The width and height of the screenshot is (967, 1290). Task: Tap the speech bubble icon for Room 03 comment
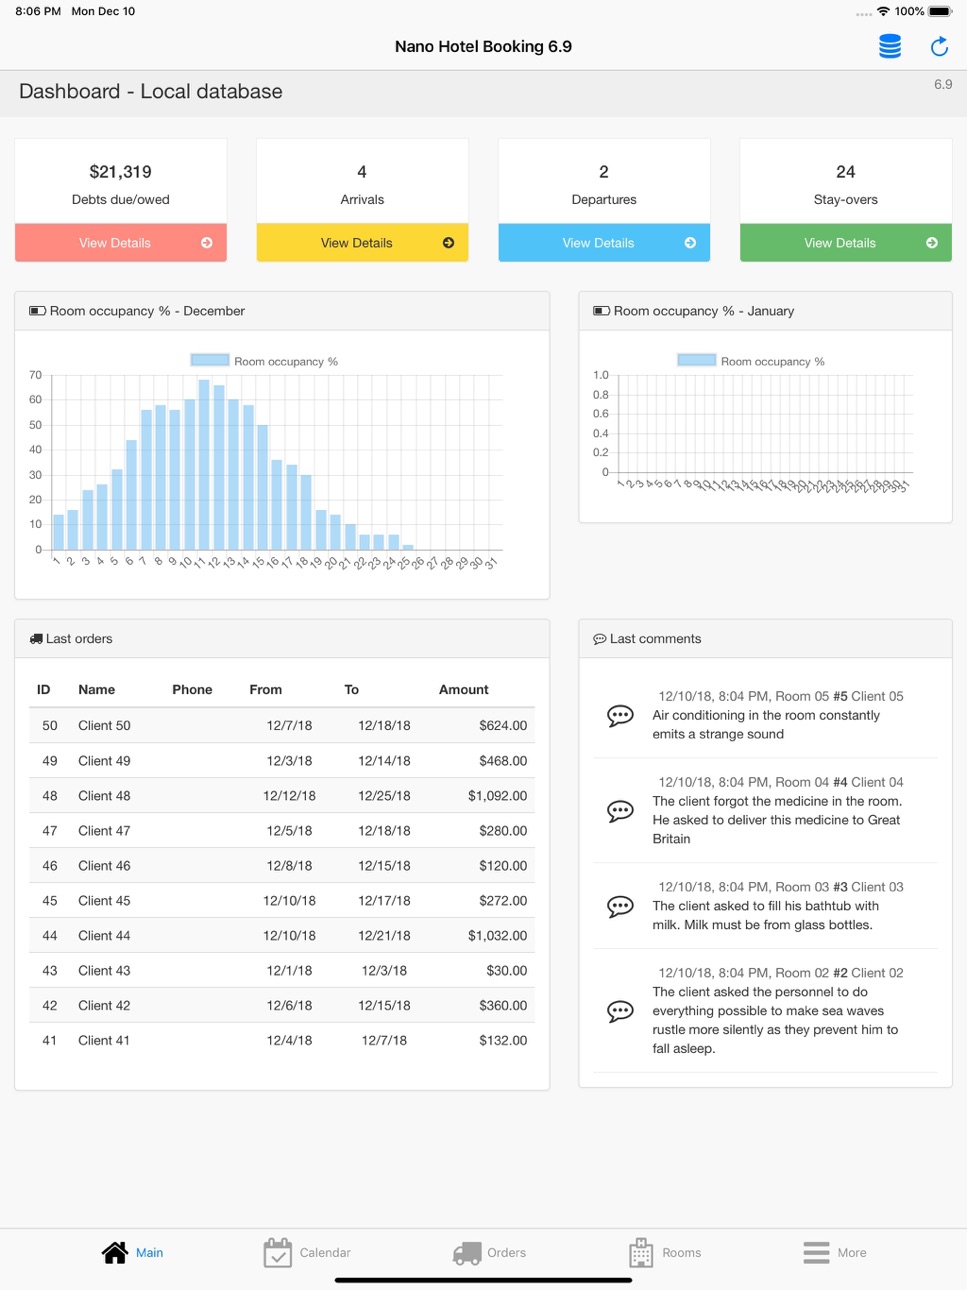(x=620, y=907)
